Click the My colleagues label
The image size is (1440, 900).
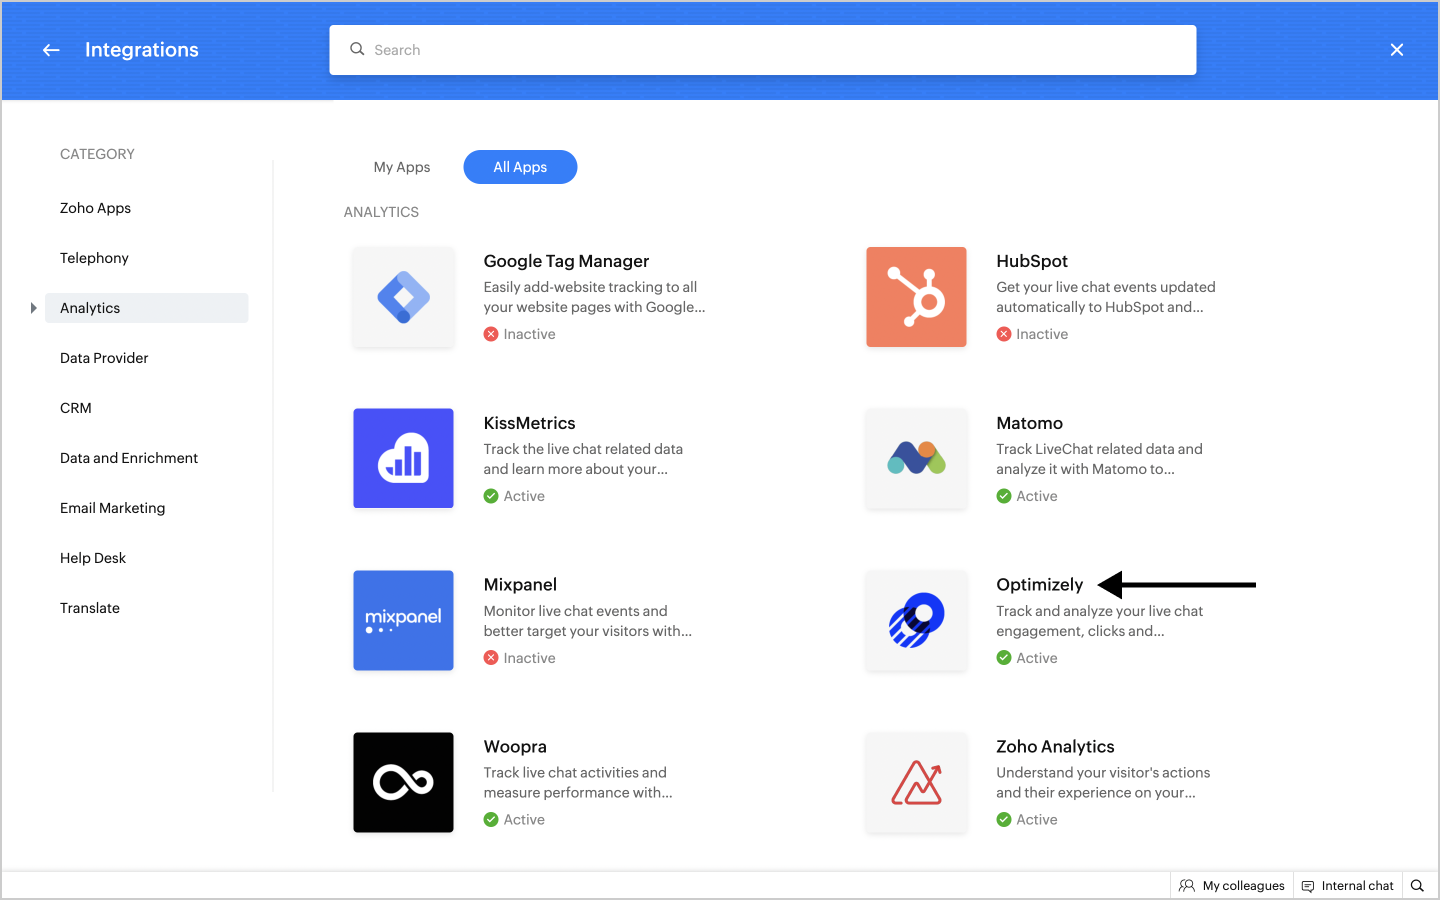1243,886
